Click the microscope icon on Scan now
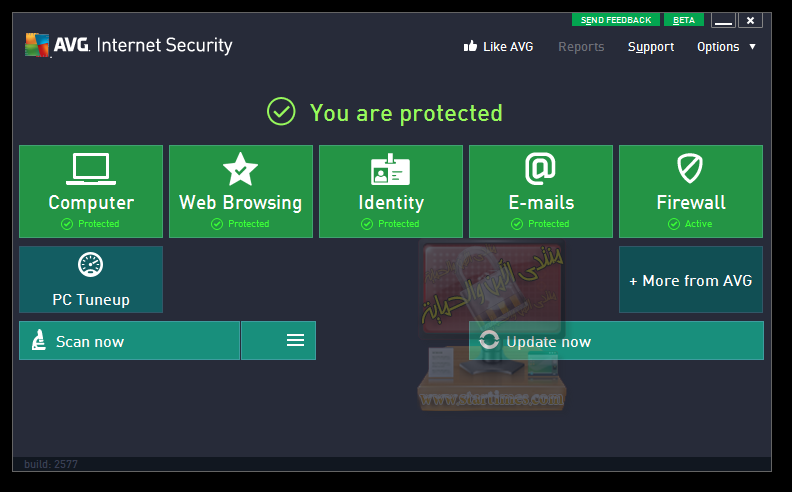 click(39, 340)
